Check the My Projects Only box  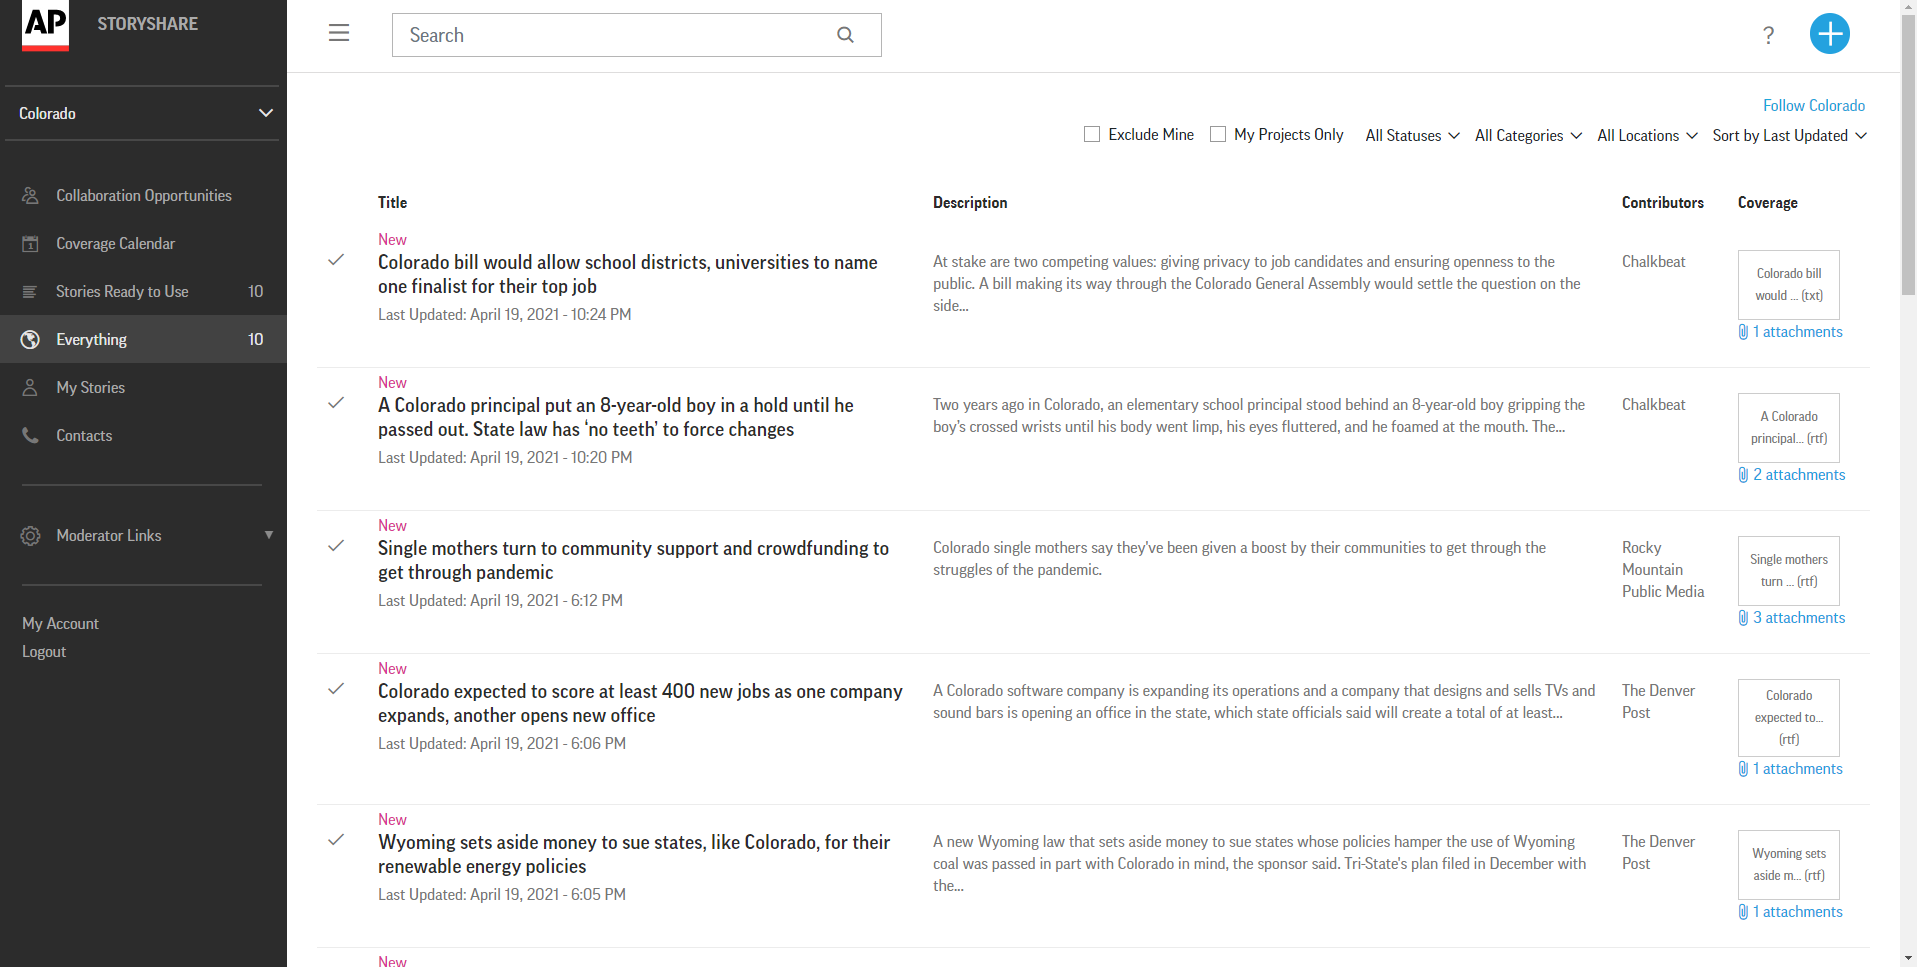[x=1218, y=134]
